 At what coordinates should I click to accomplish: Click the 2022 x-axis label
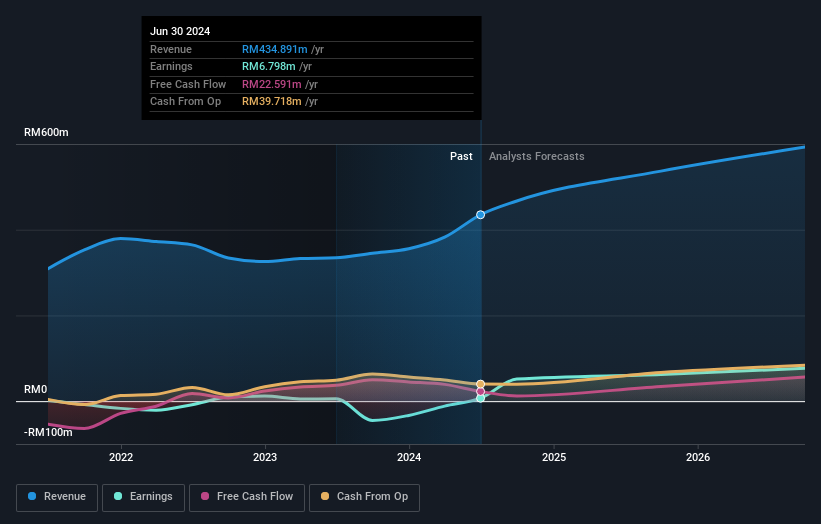121,457
